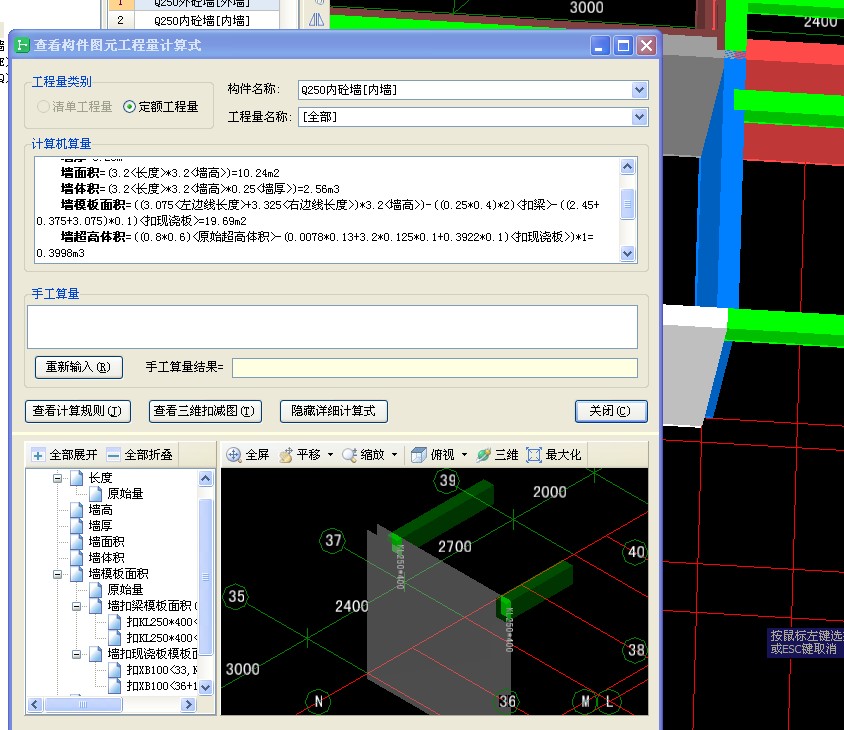Select 原始量 under 长度
The width and height of the screenshot is (844, 730).
click(125, 494)
